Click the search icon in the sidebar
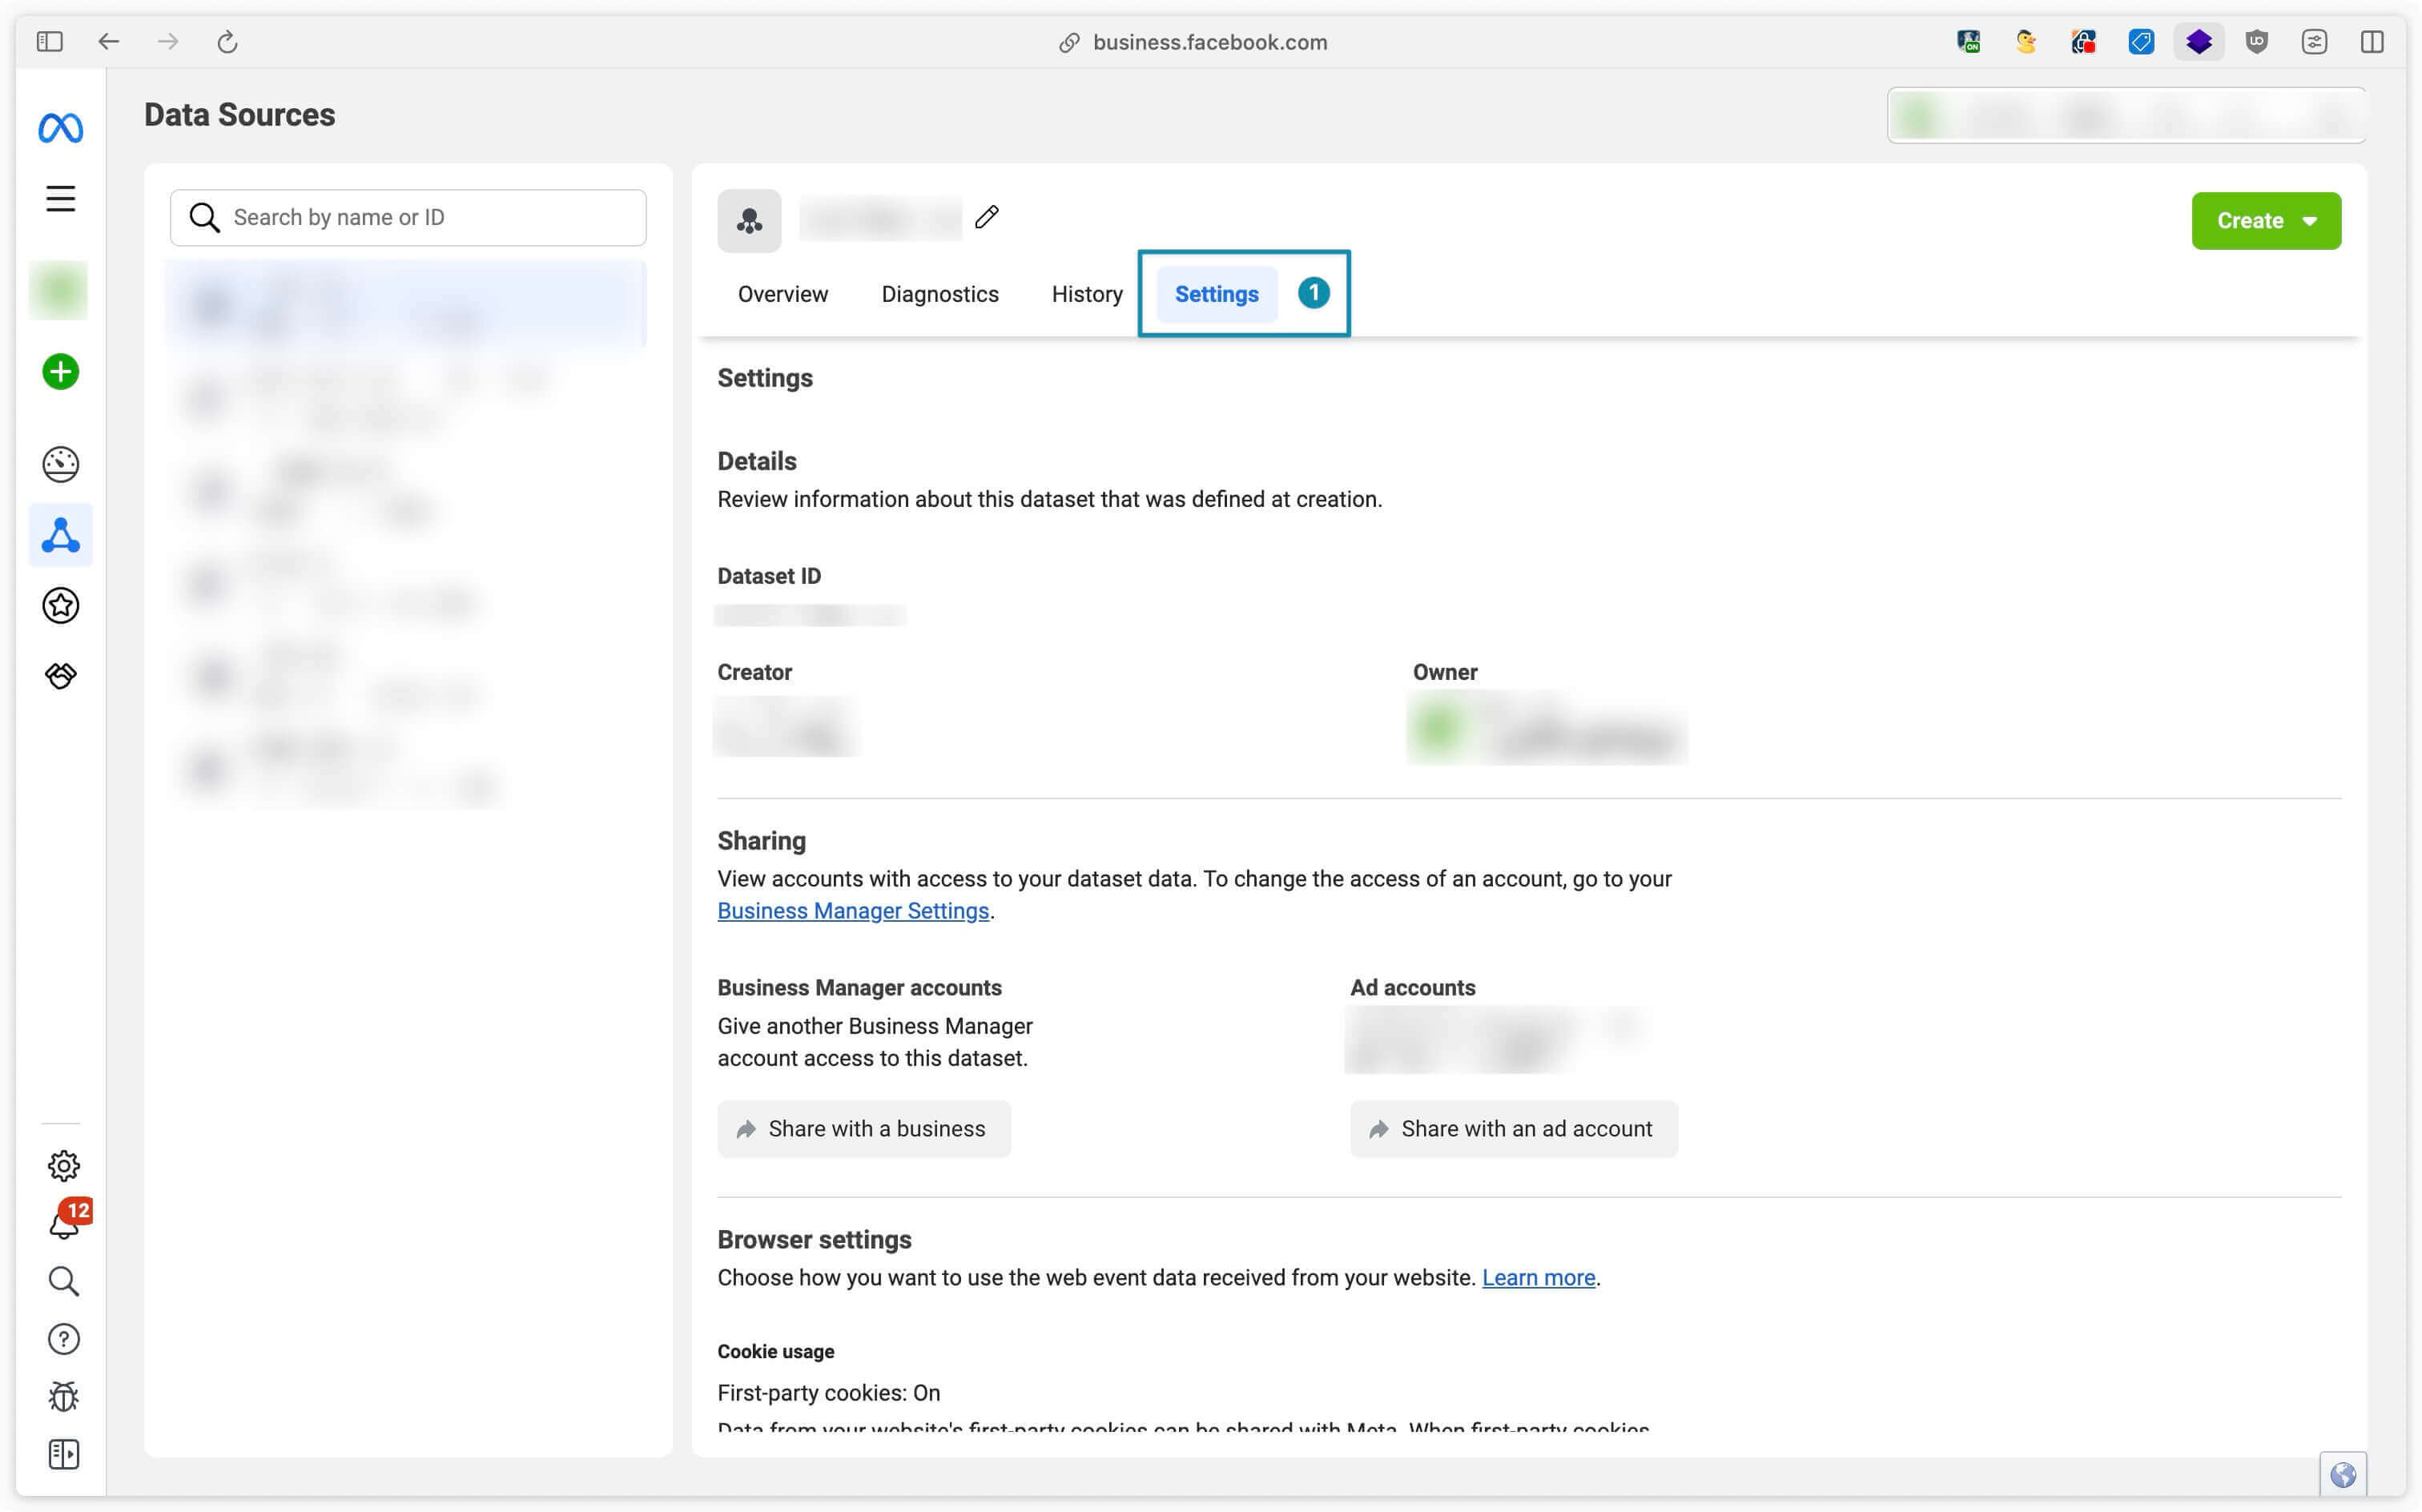Viewport: 2422px width, 1512px height. 62,1281
